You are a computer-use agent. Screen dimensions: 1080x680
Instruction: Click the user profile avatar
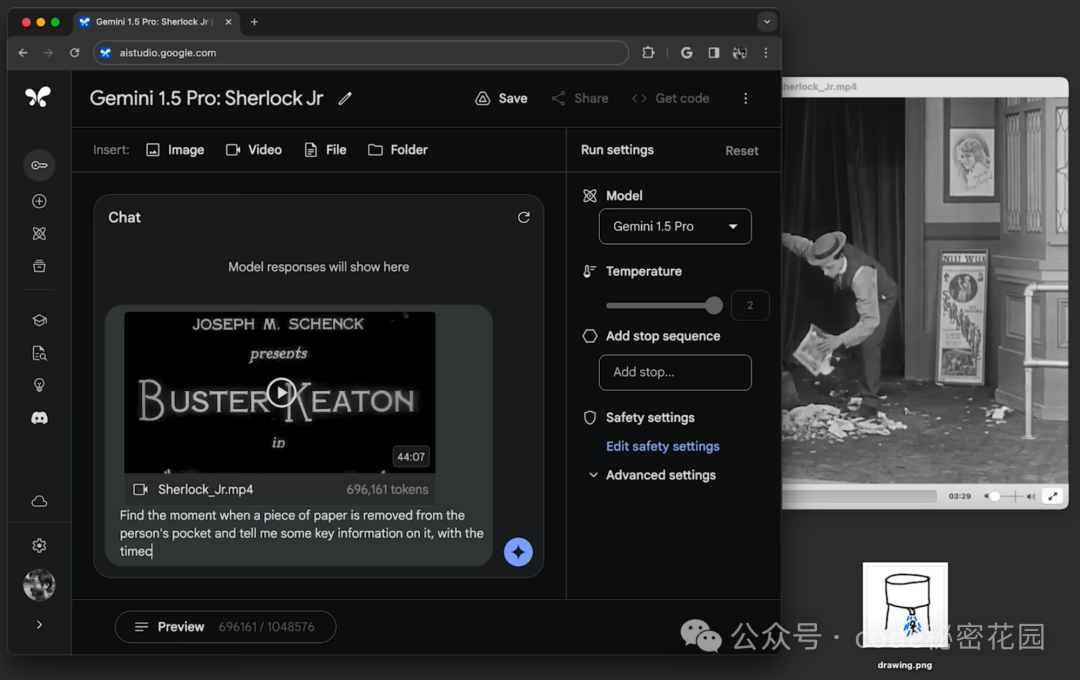click(x=39, y=585)
